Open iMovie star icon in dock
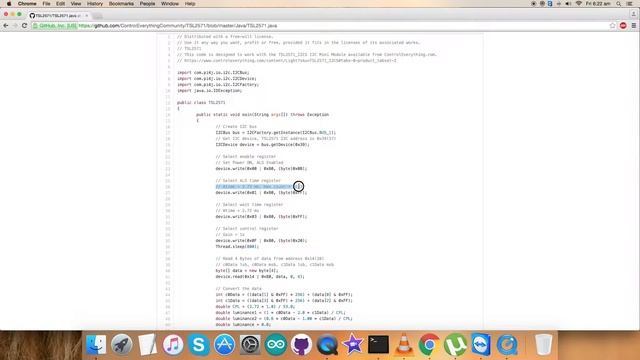 pos(353,344)
